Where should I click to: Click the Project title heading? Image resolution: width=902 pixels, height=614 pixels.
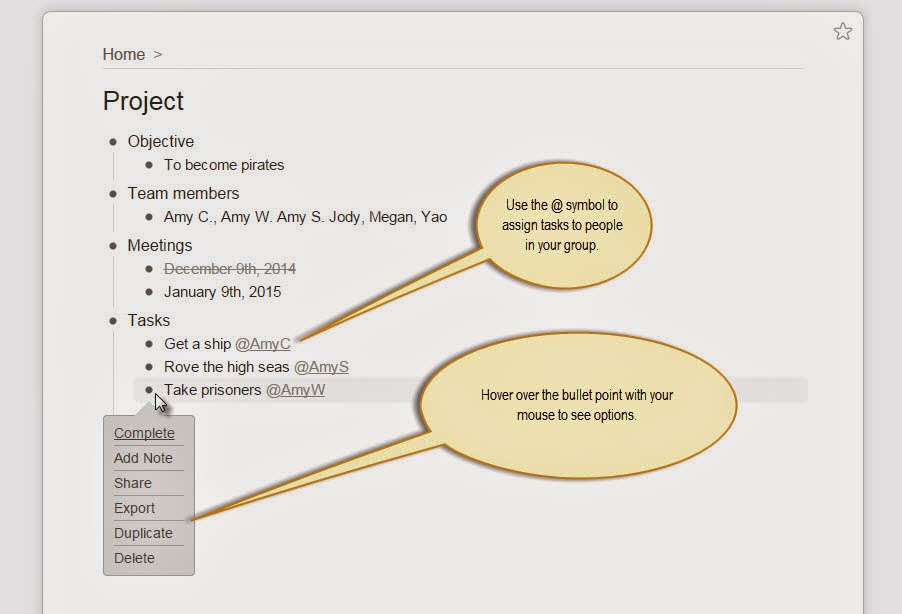[x=143, y=101]
